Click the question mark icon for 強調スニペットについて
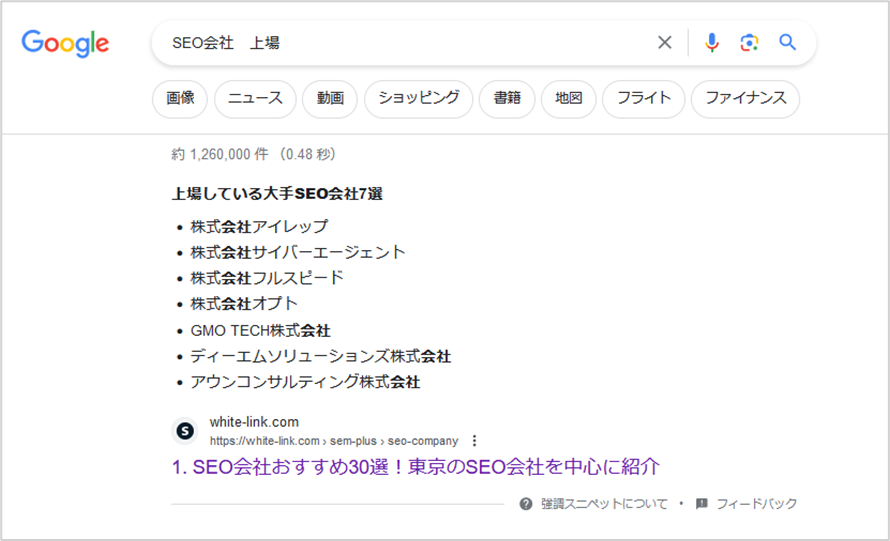Image resolution: width=890 pixels, height=541 pixels. tap(526, 504)
